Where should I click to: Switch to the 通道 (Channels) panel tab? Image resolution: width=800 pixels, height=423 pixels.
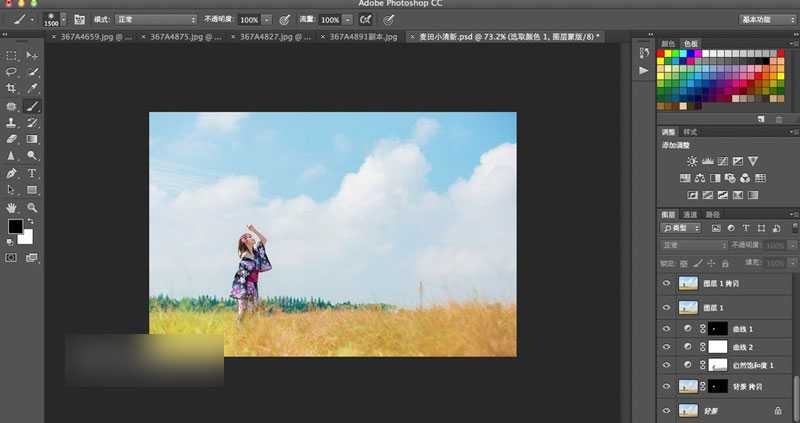click(x=691, y=214)
